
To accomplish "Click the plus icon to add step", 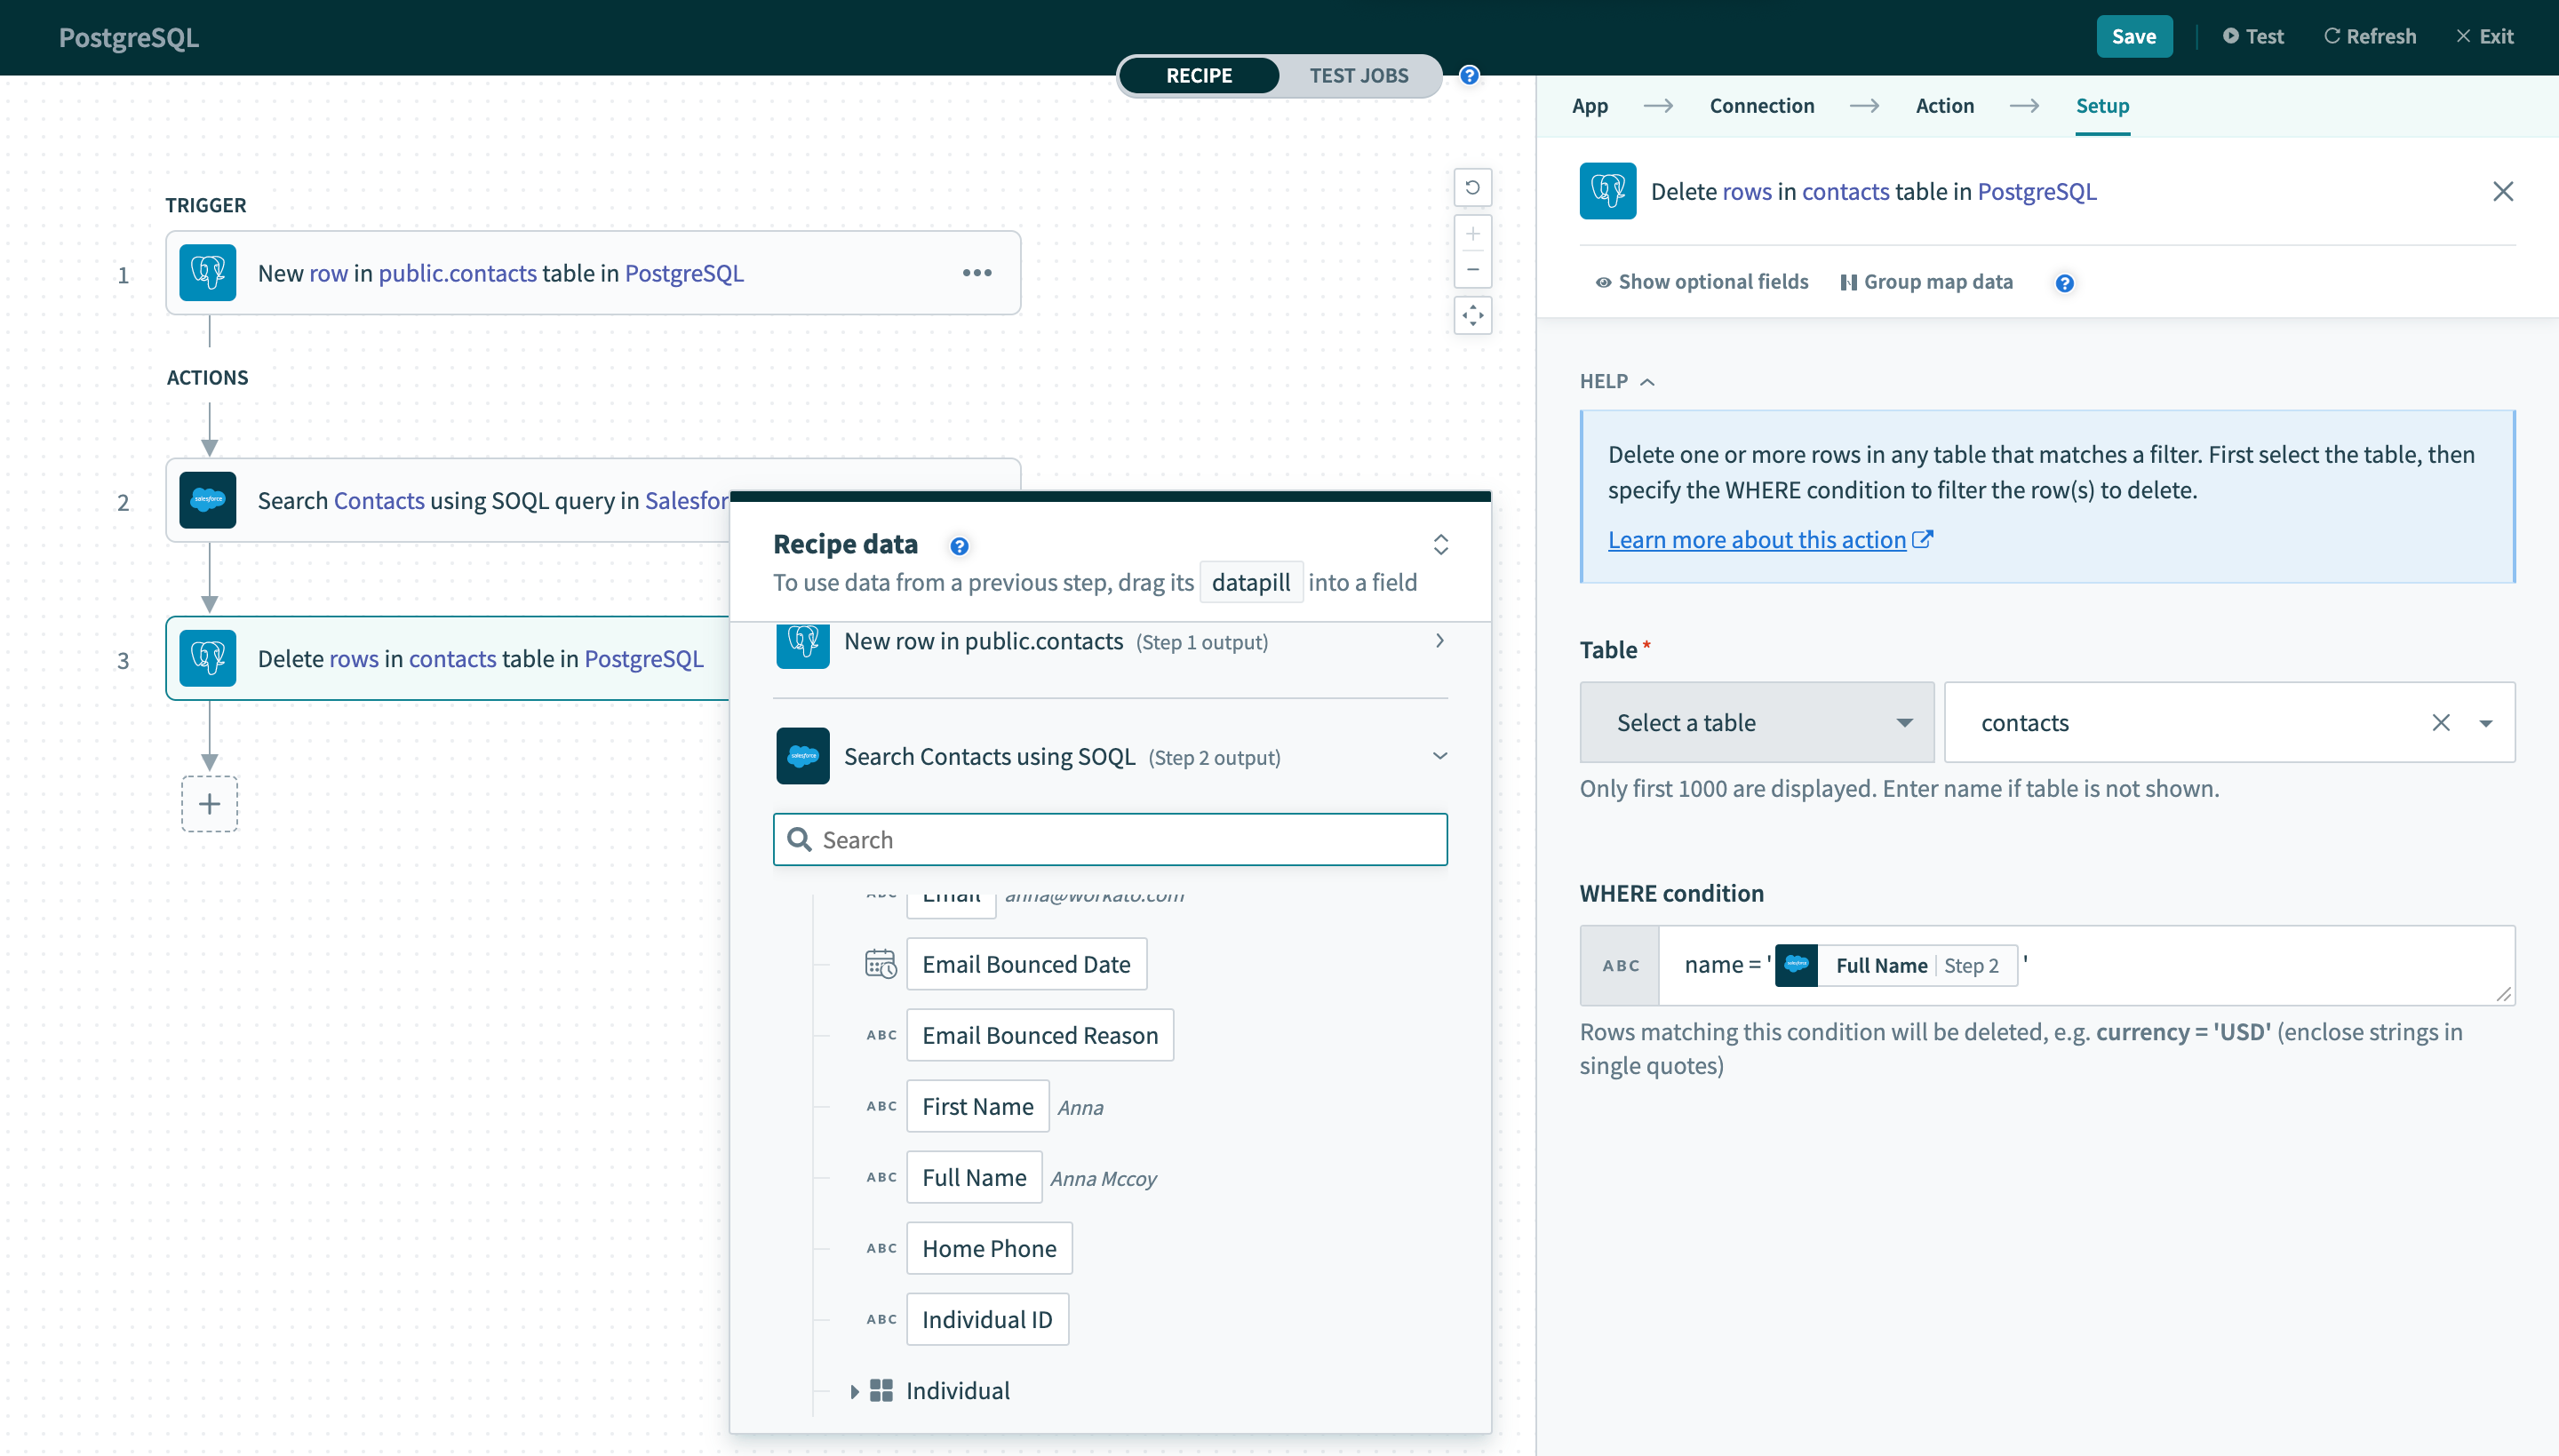I will [x=209, y=804].
